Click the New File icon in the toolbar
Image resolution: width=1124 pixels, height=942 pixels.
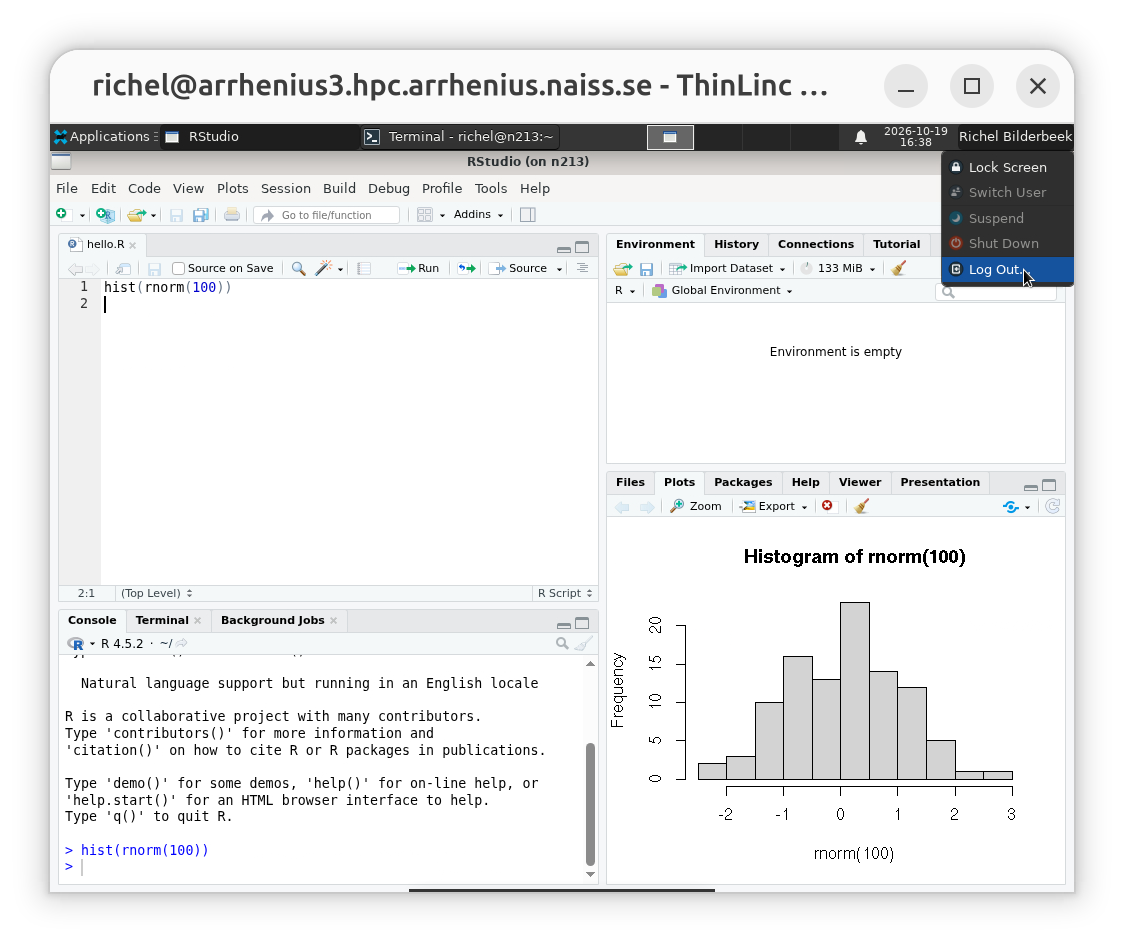point(62,214)
